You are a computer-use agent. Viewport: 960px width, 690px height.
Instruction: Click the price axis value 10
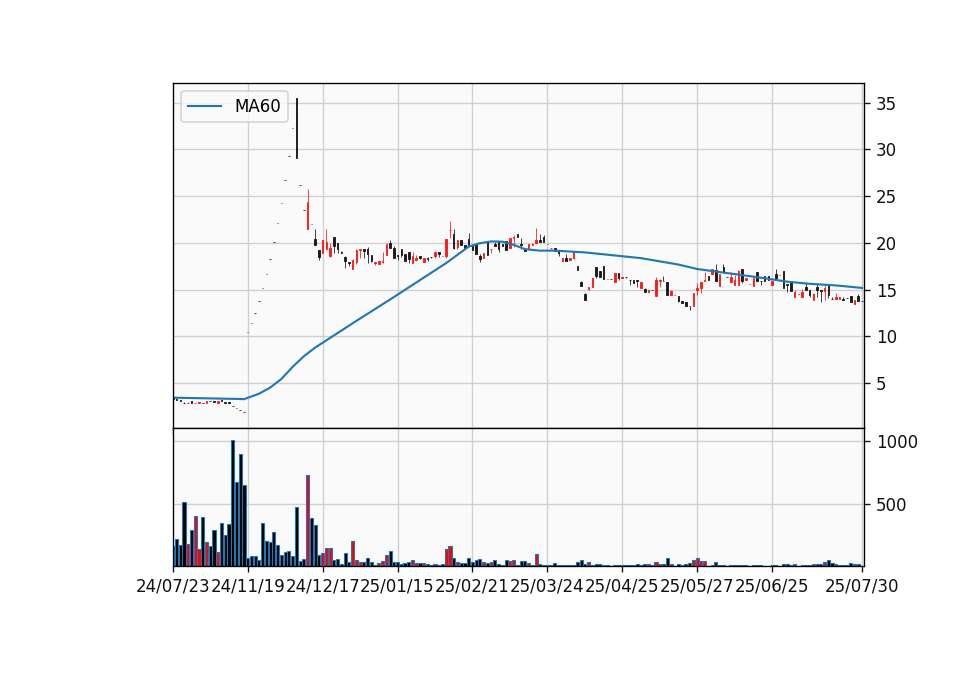pyautogui.click(x=886, y=337)
